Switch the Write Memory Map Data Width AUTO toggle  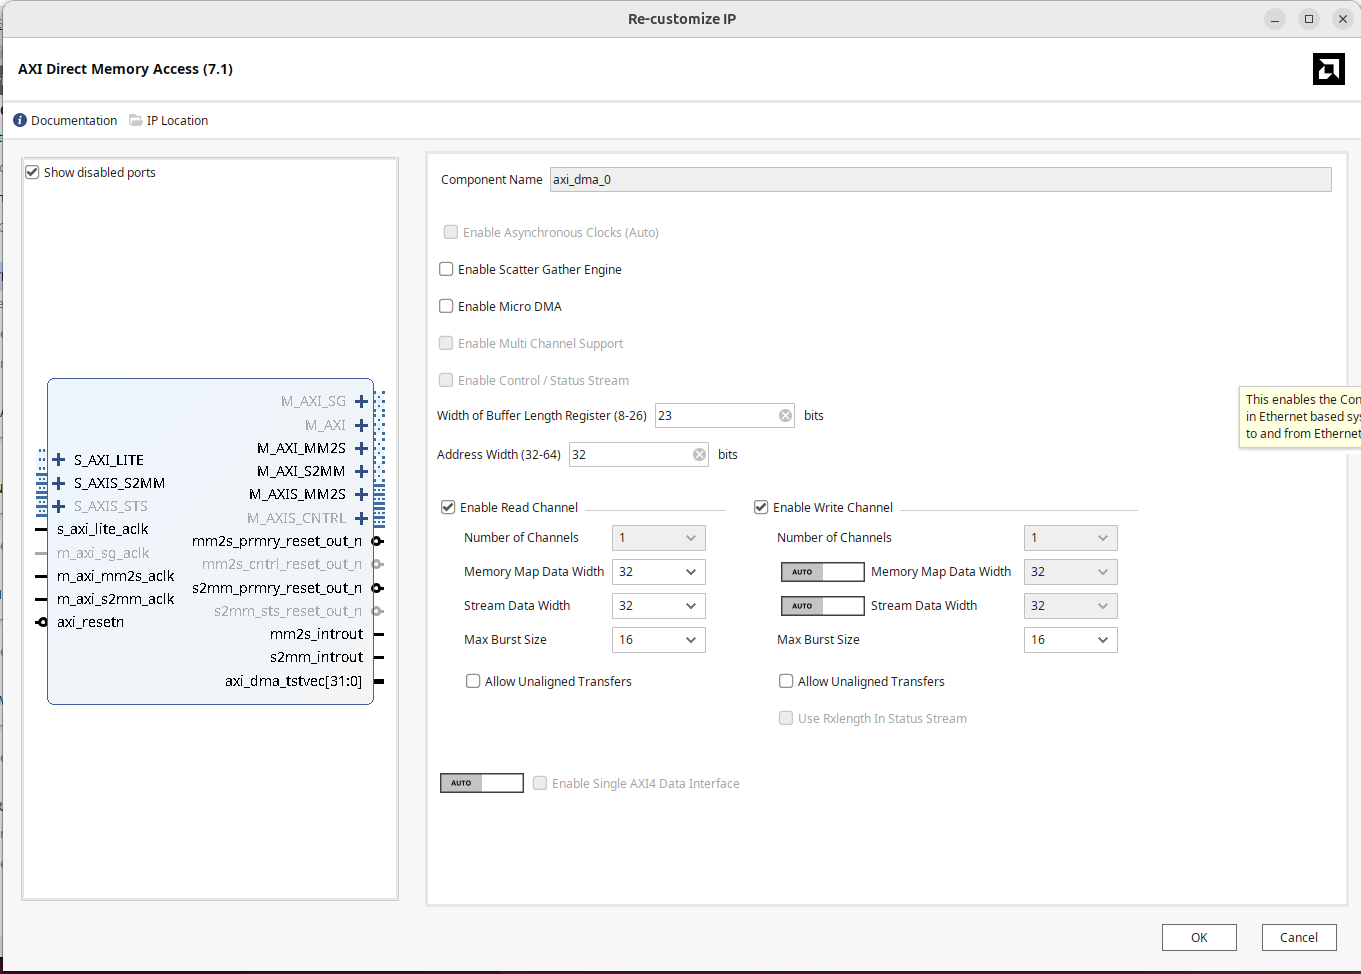coord(822,572)
